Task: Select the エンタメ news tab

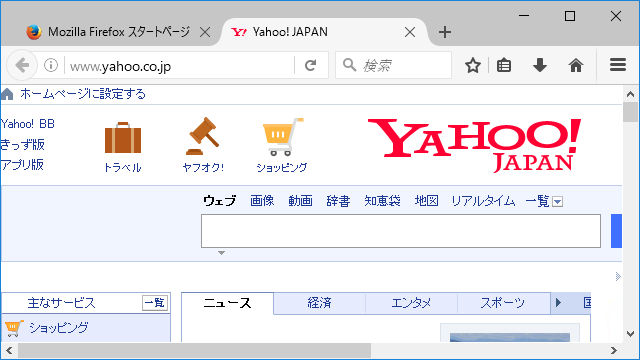Action: [x=411, y=303]
